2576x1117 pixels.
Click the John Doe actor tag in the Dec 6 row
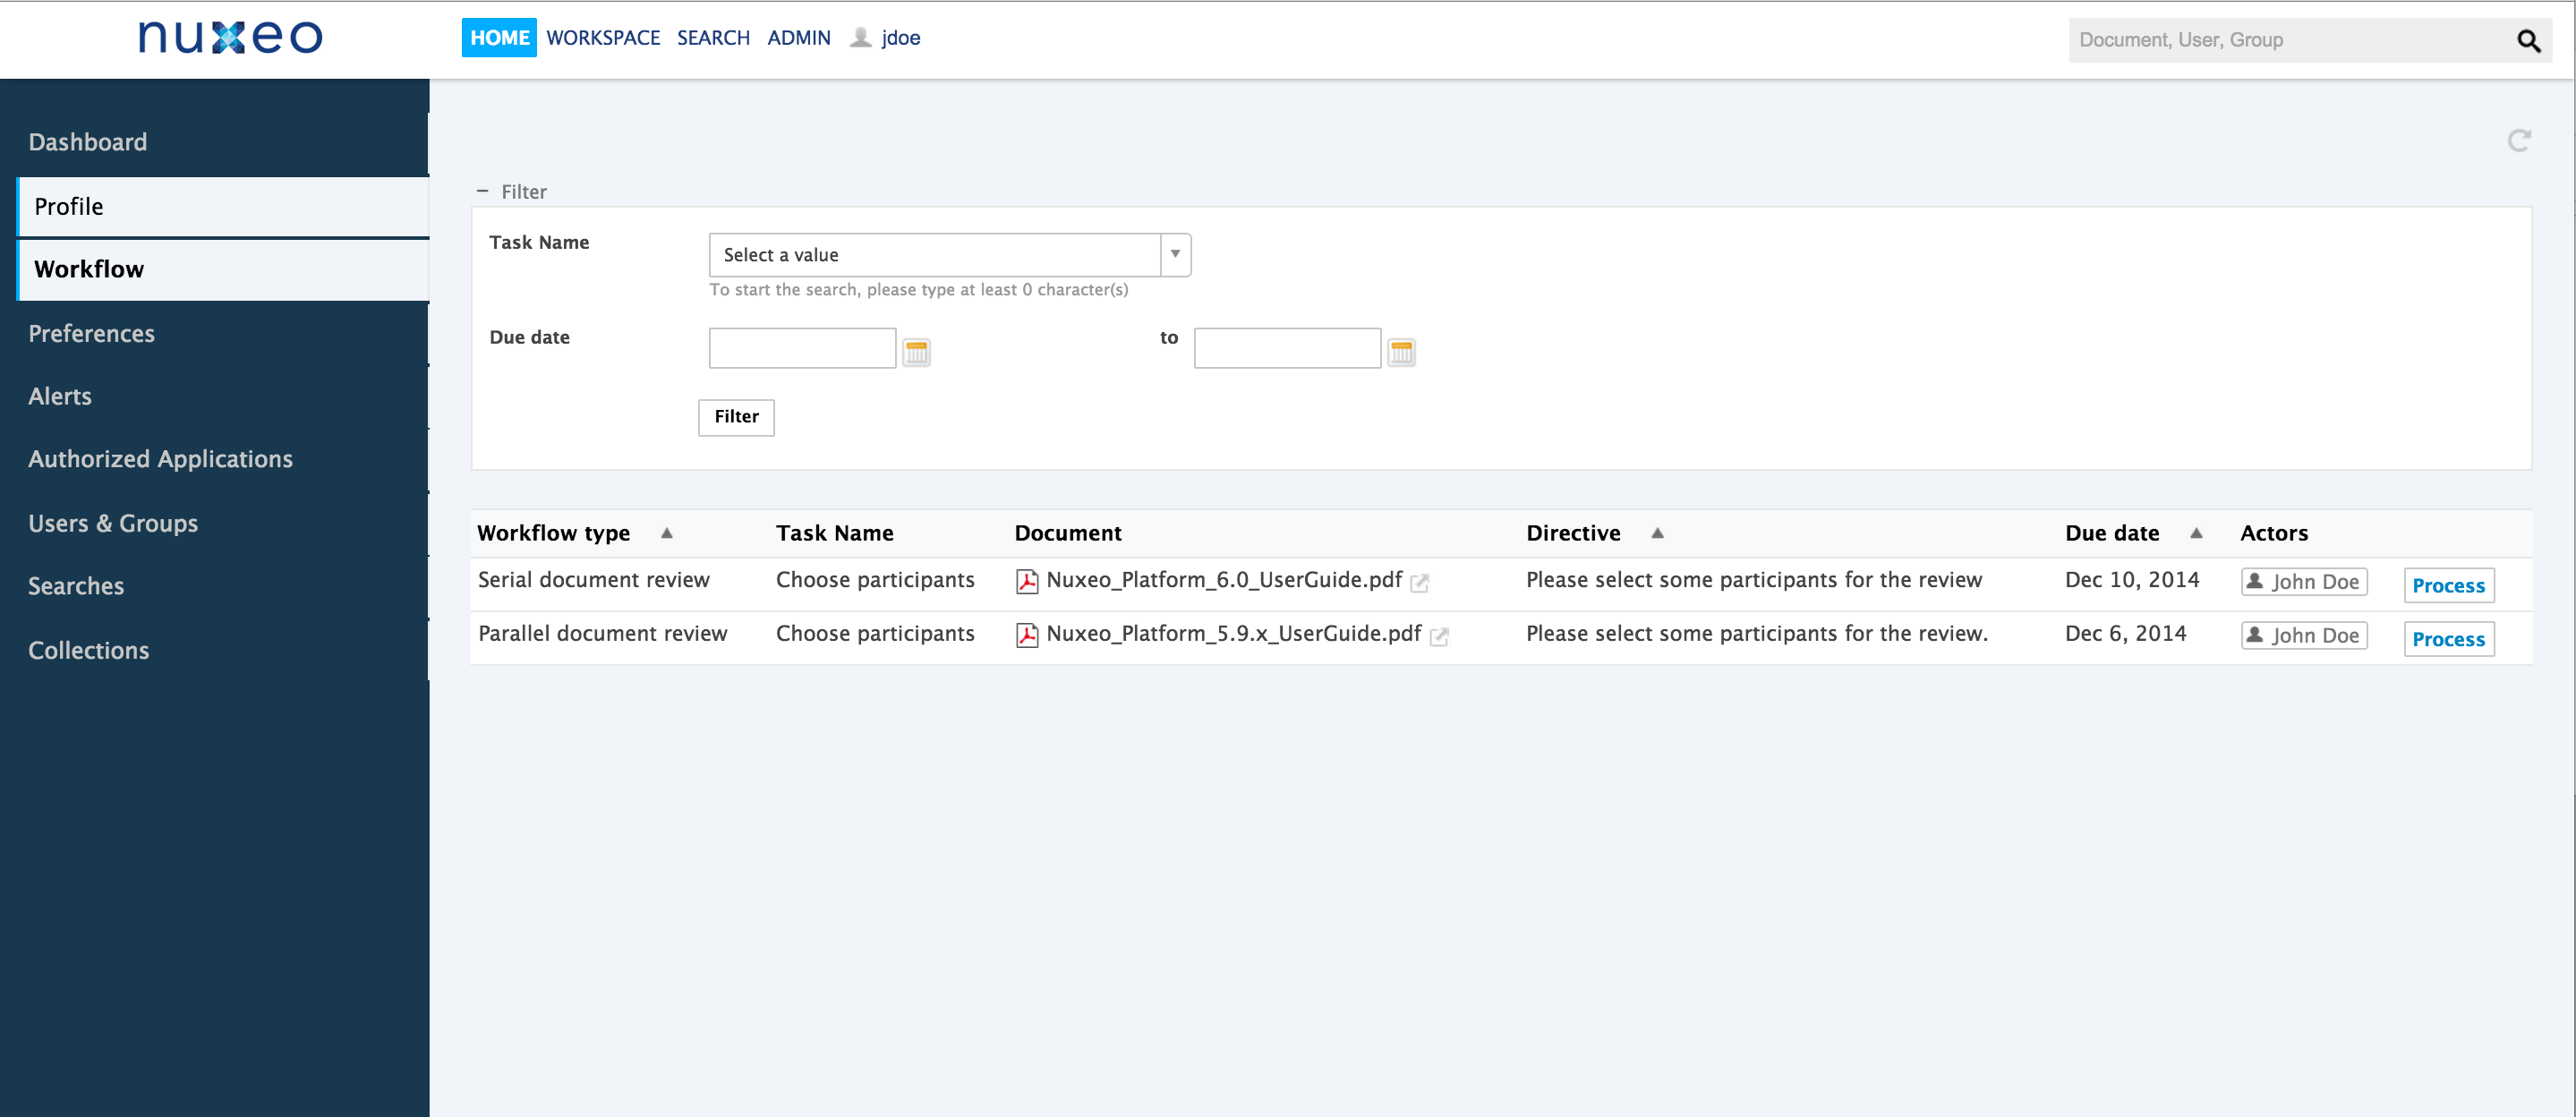(x=2304, y=636)
